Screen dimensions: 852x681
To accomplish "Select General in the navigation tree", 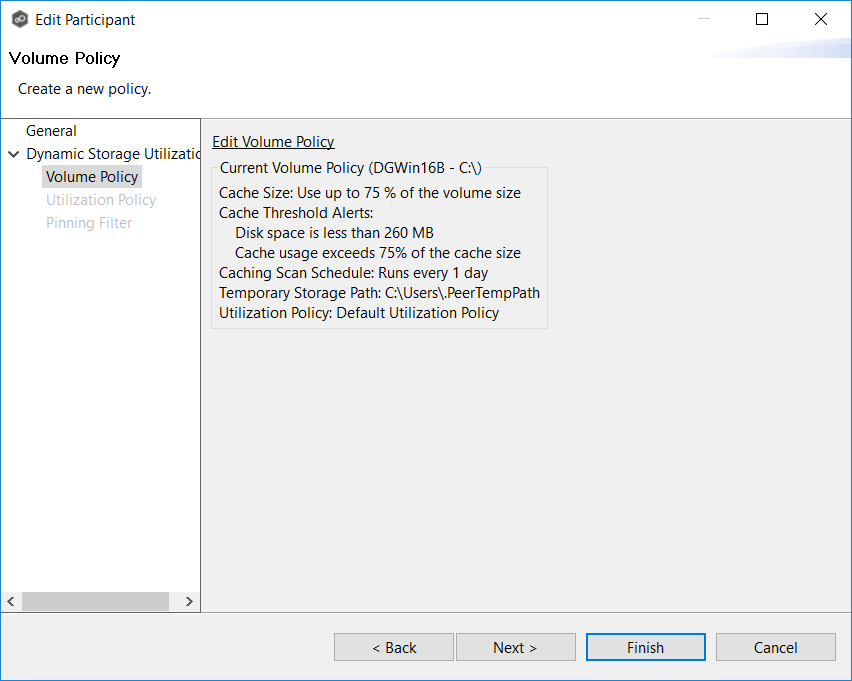I will click(x=51, y=130).
